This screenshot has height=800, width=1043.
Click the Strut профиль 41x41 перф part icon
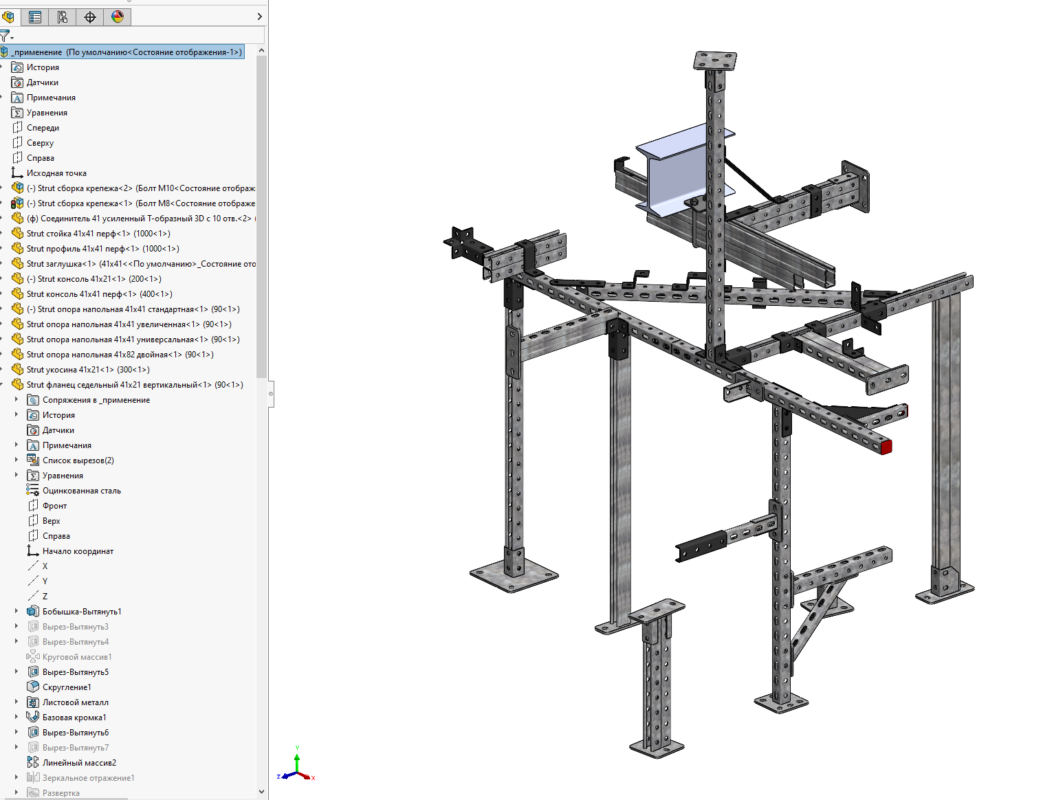[18, 249]
